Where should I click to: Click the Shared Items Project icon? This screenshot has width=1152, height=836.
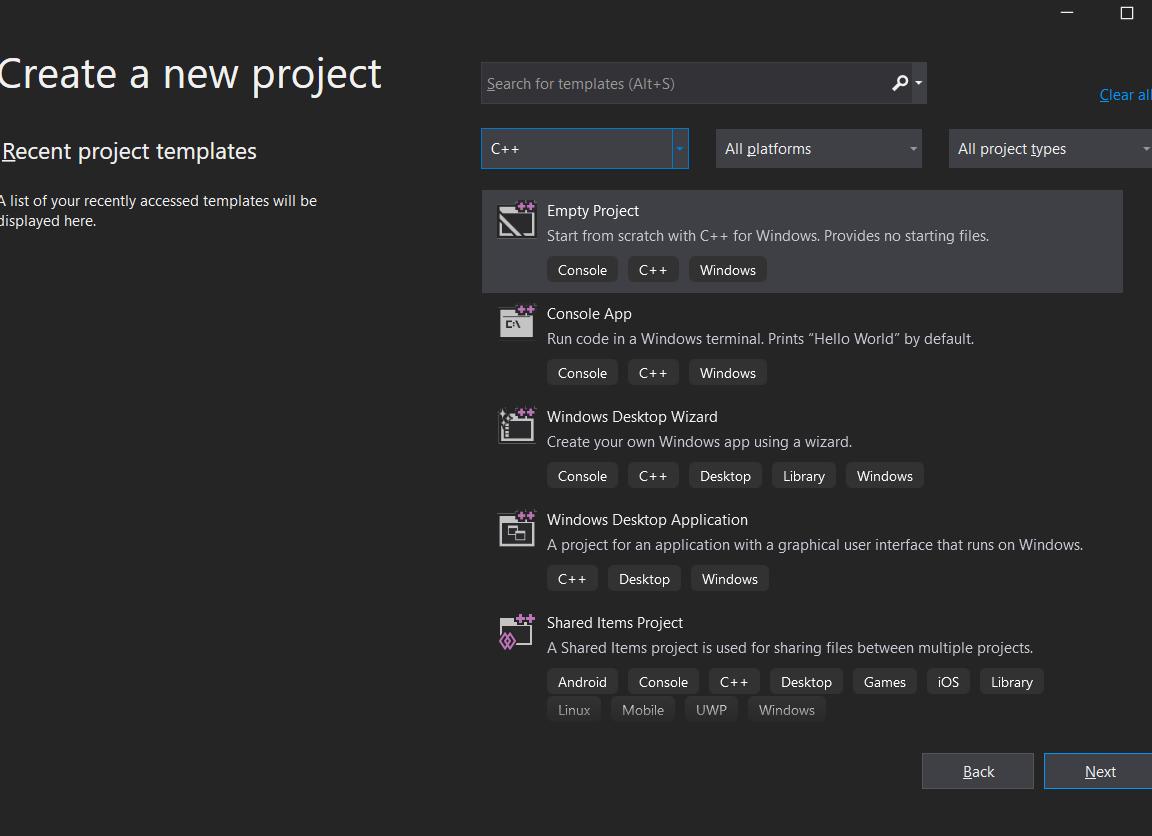(516, 631)
